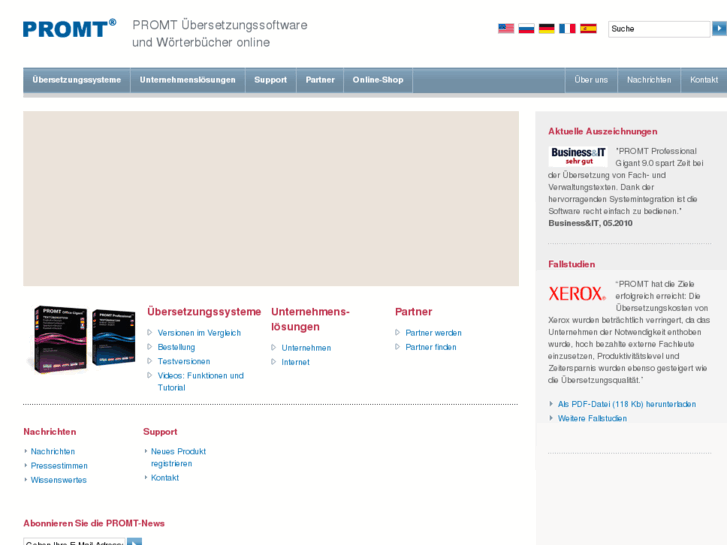727x545 pixels.
Task: Open Versionen im Vergleich link
Action: pyautogui.click(x=199, y=333)
